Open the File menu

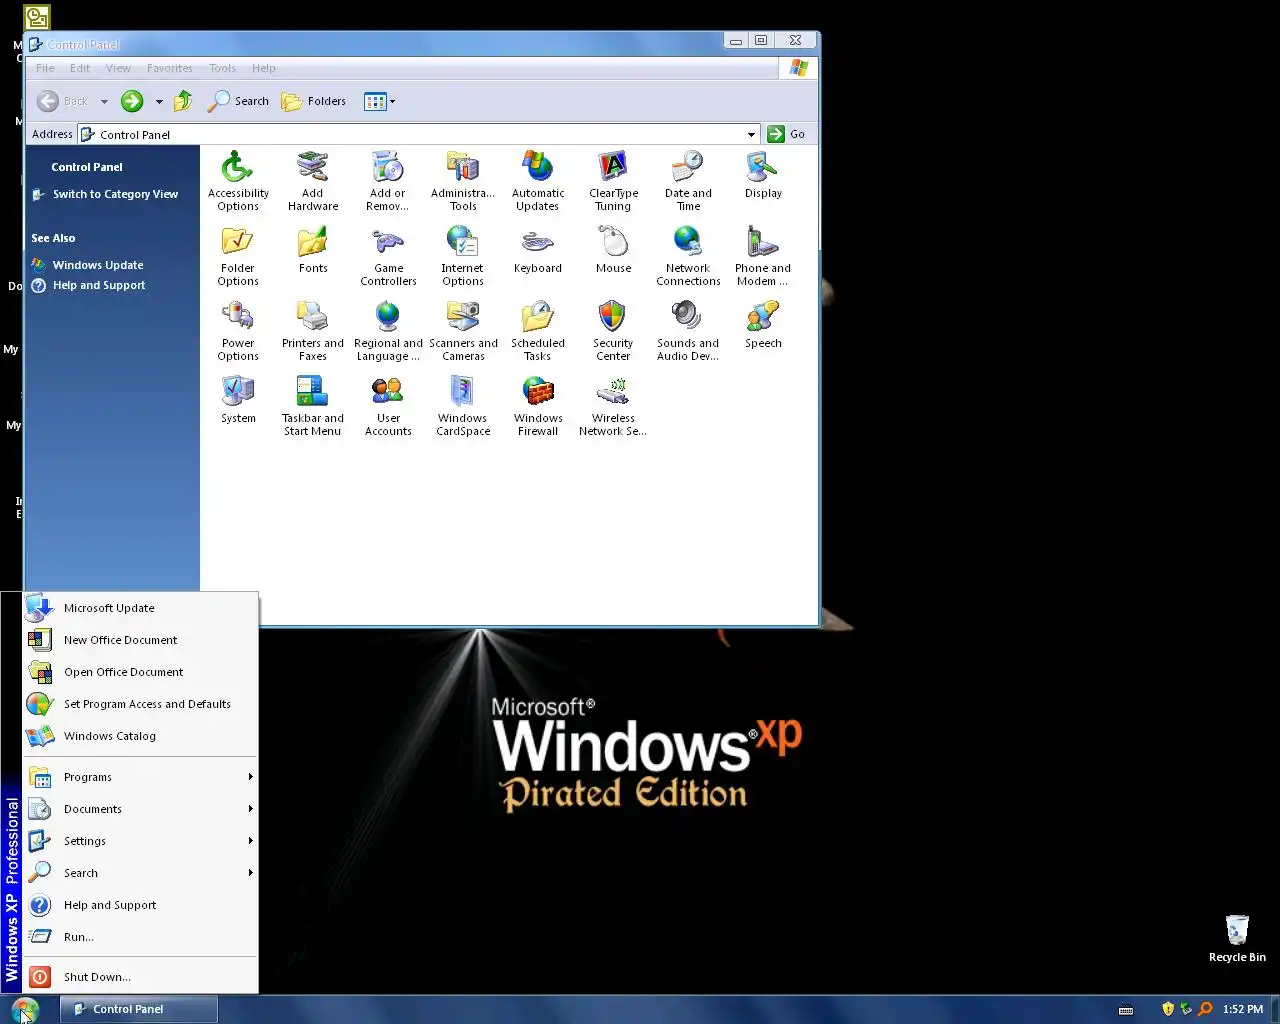point(45,68)
